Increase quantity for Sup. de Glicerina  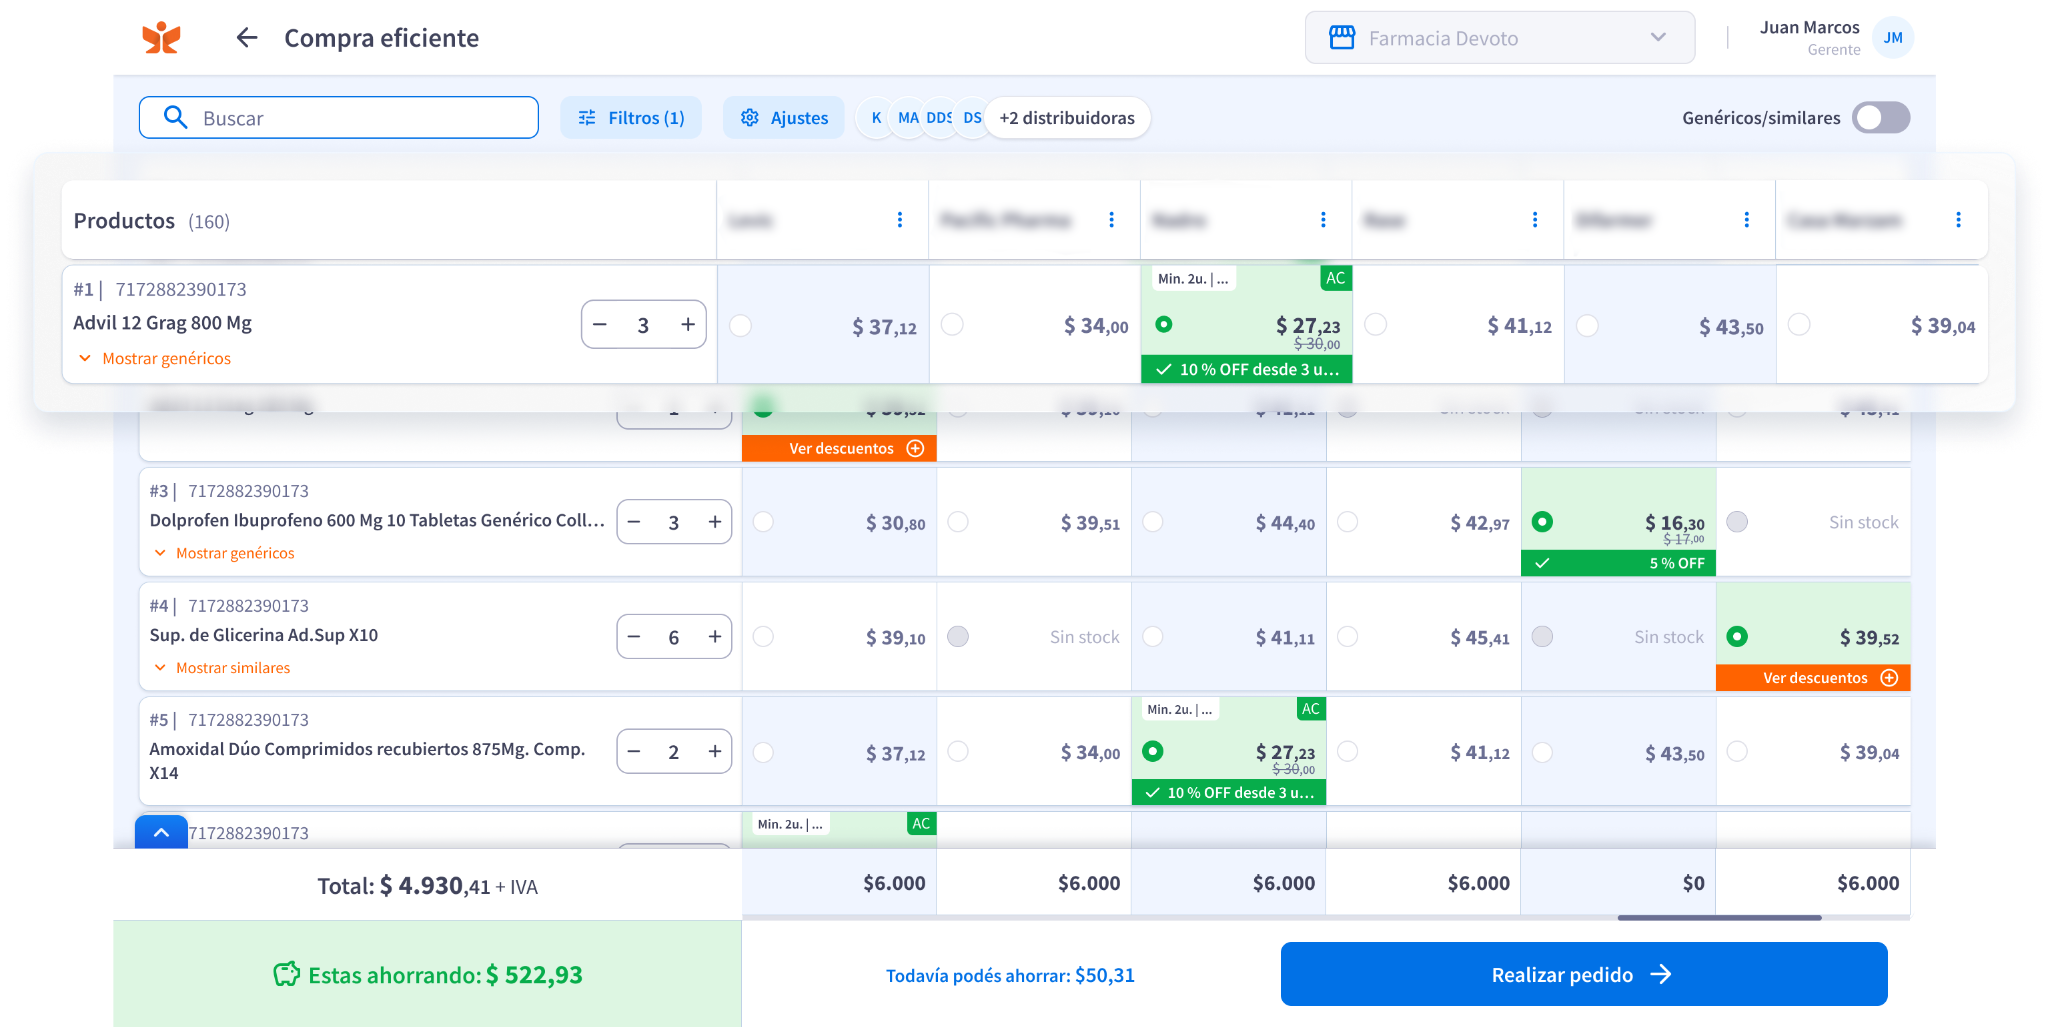[x=715, y=637]
